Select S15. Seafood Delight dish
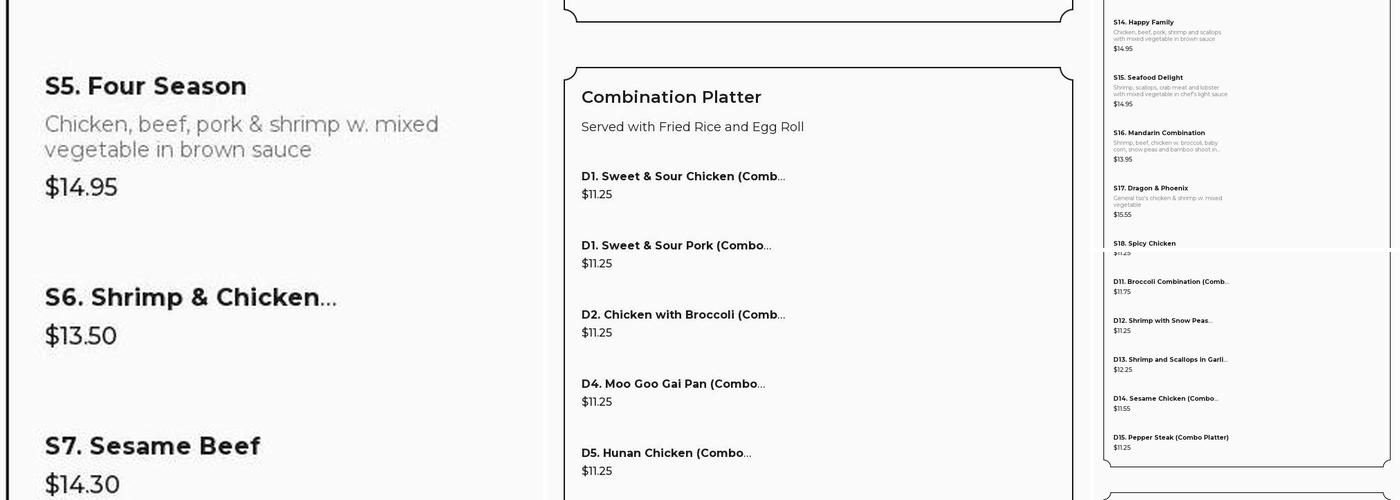The width and height of the screenshot is (1400, 500). [1148, 77]
